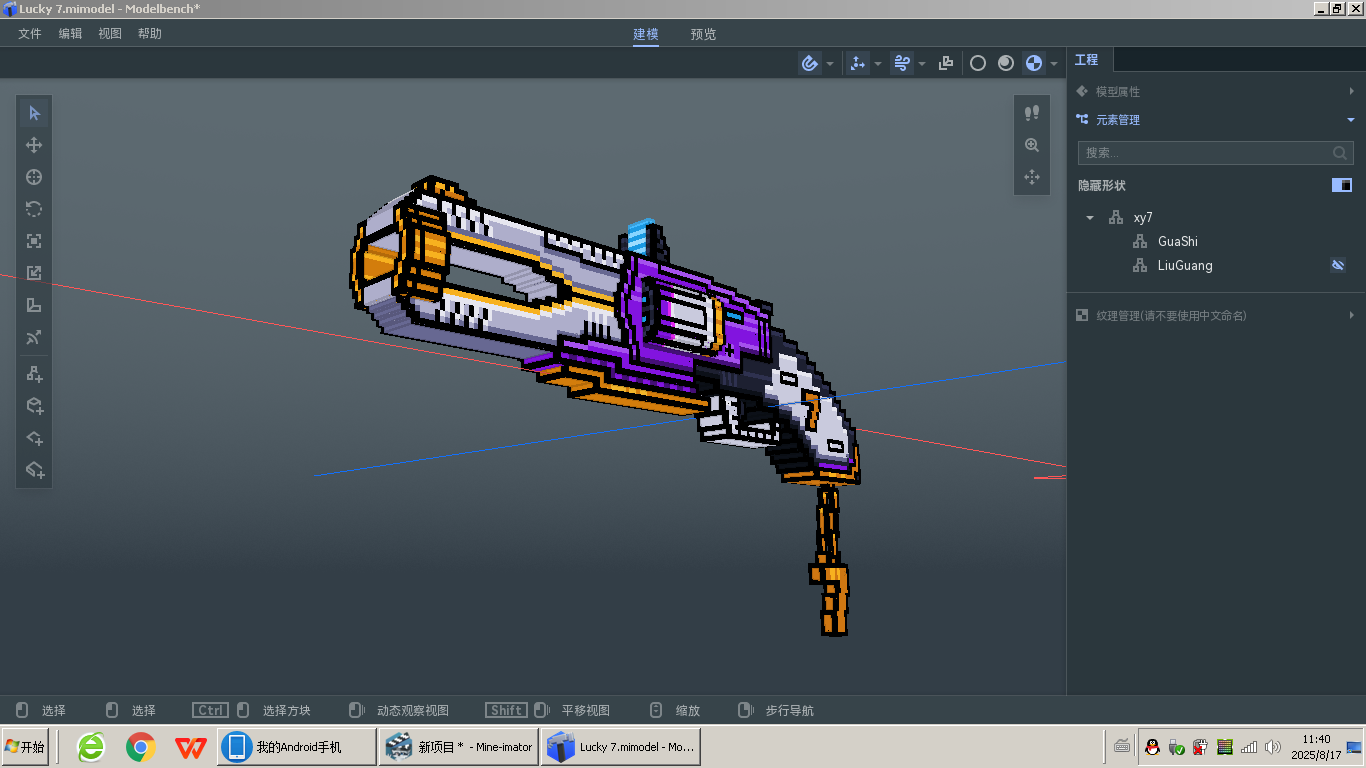Select the arrow Select tool
The image size is (1366, 768).
[x=34, y=113]
